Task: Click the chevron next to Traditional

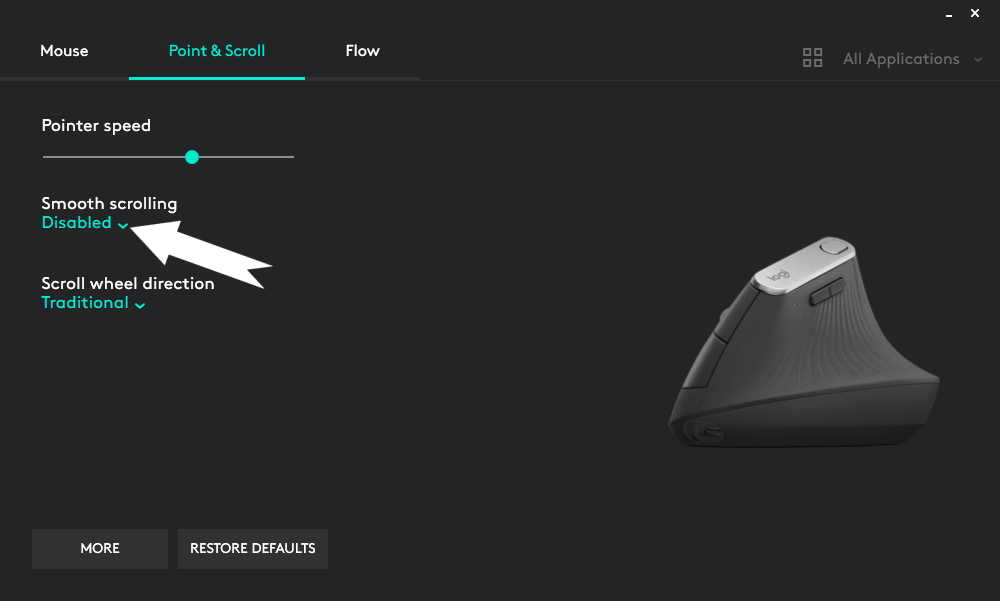Action: [x=140, y=306]
